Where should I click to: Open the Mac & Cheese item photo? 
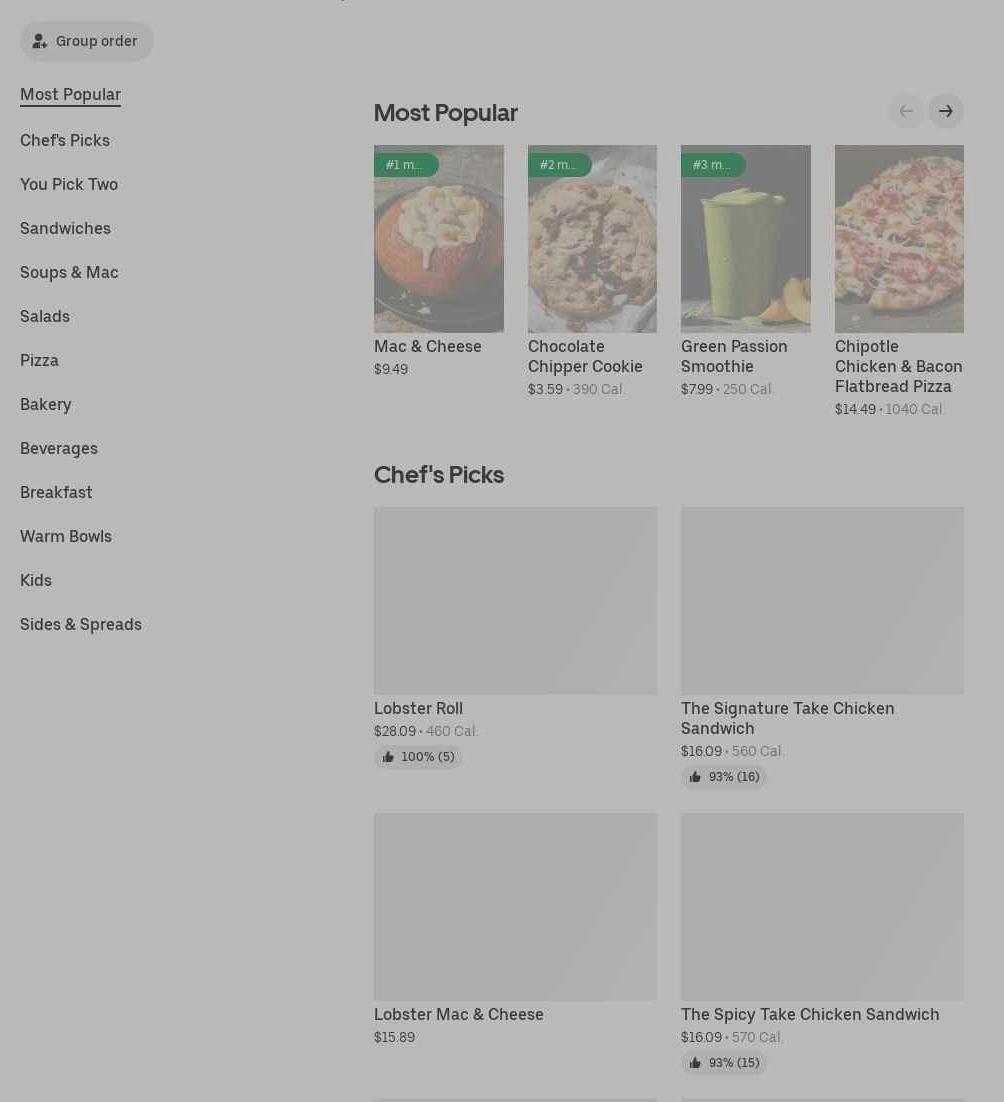point(439,250)
